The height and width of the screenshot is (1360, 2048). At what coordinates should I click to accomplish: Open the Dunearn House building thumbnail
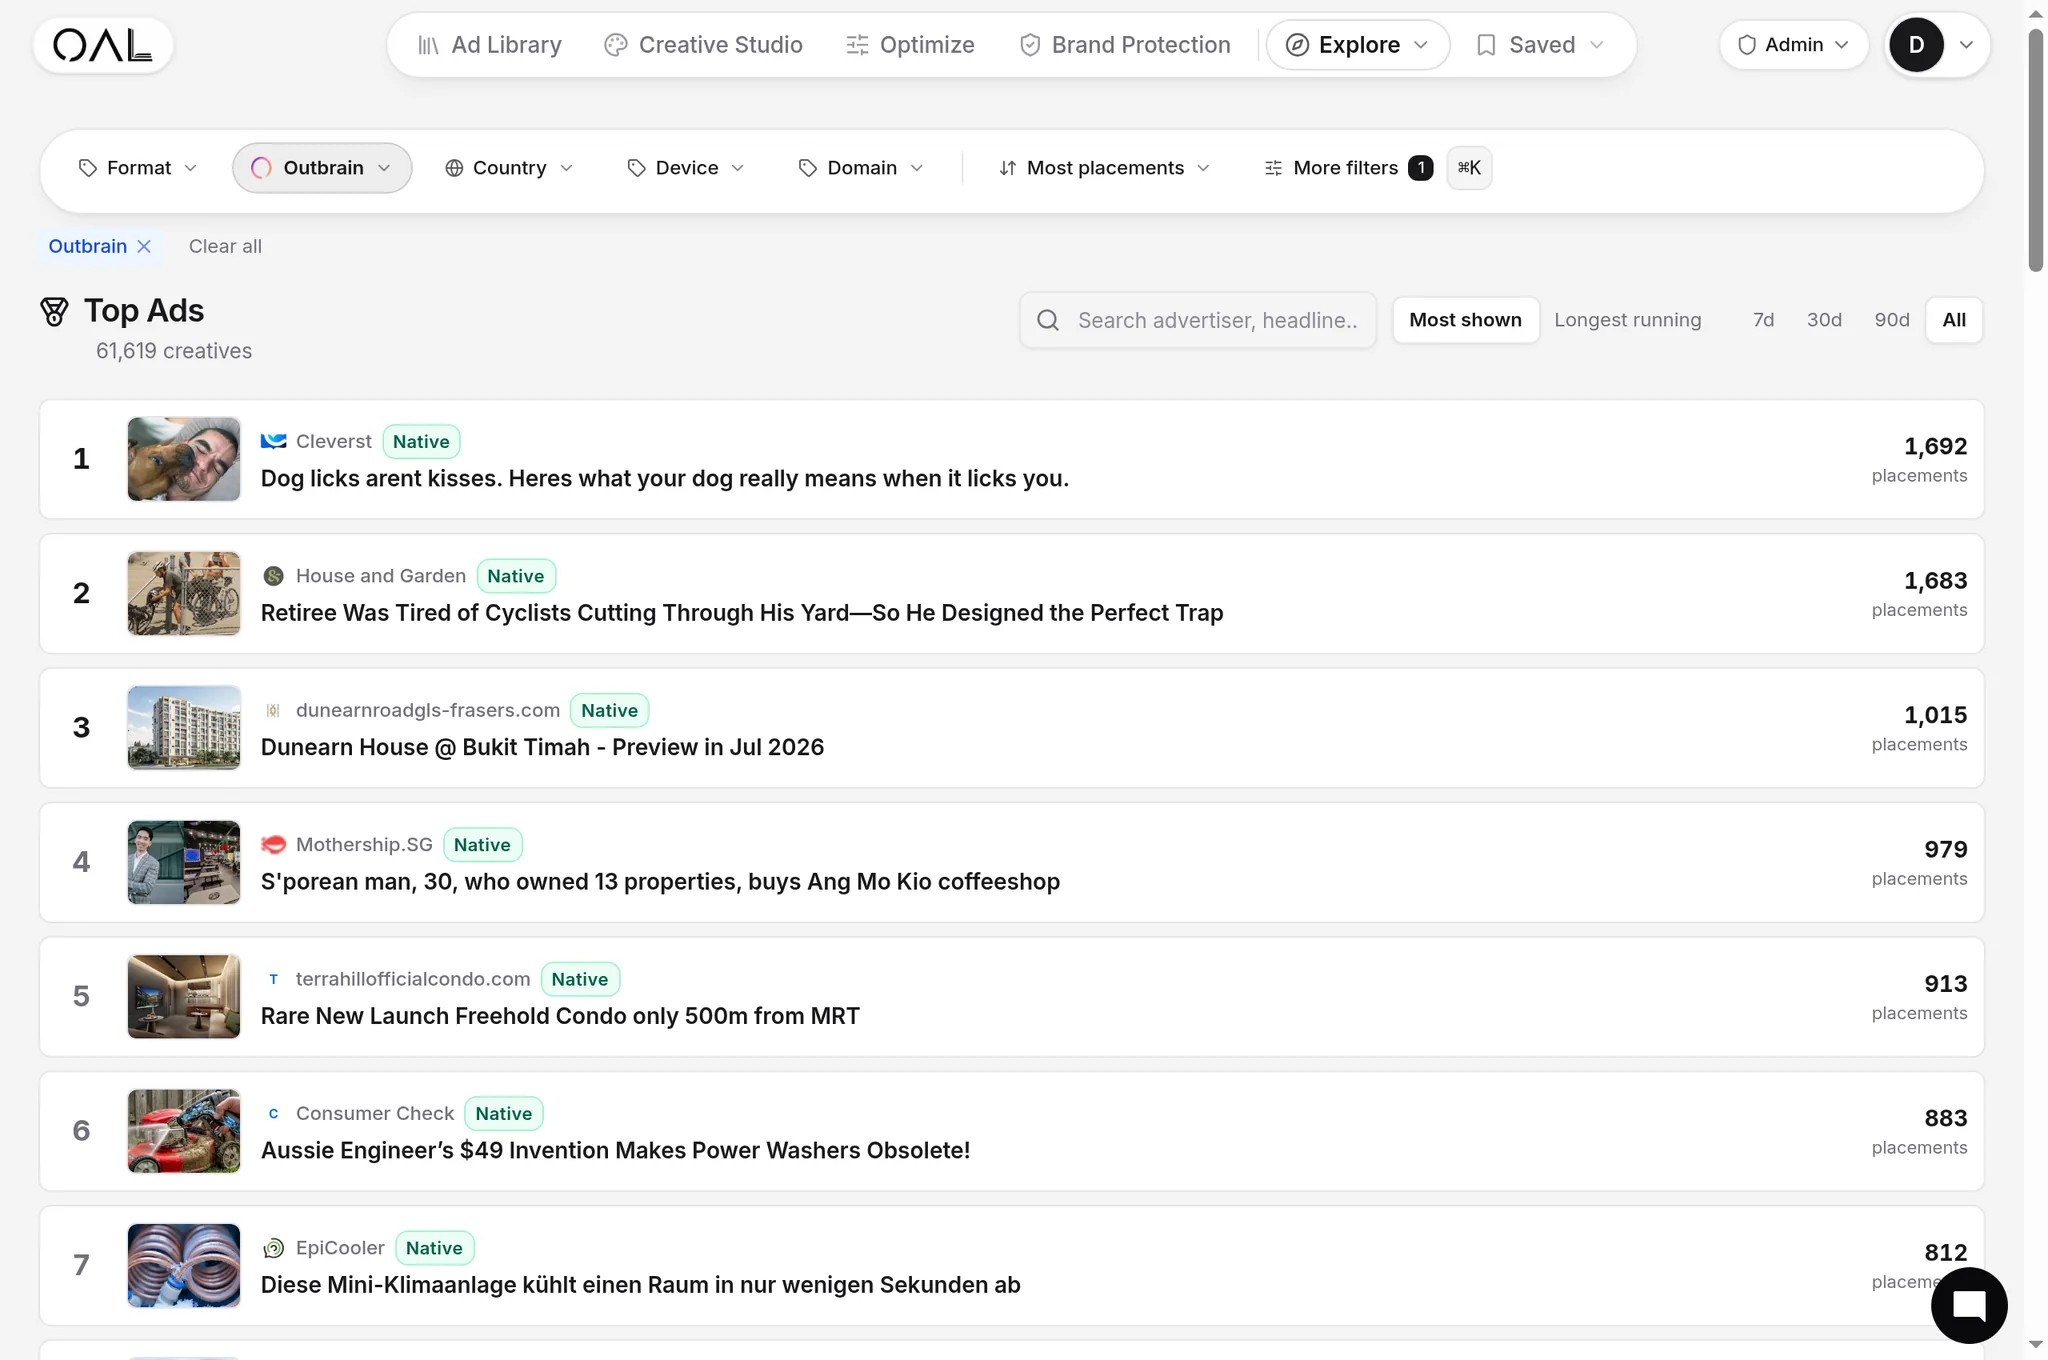(184, 728)
